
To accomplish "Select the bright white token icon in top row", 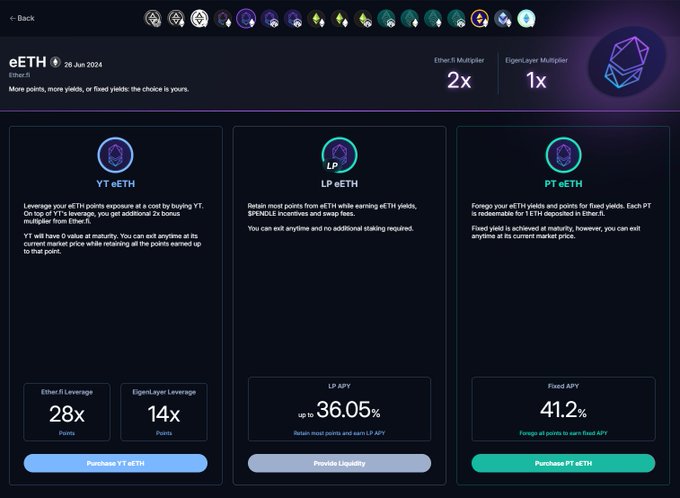I will point(199,19).
